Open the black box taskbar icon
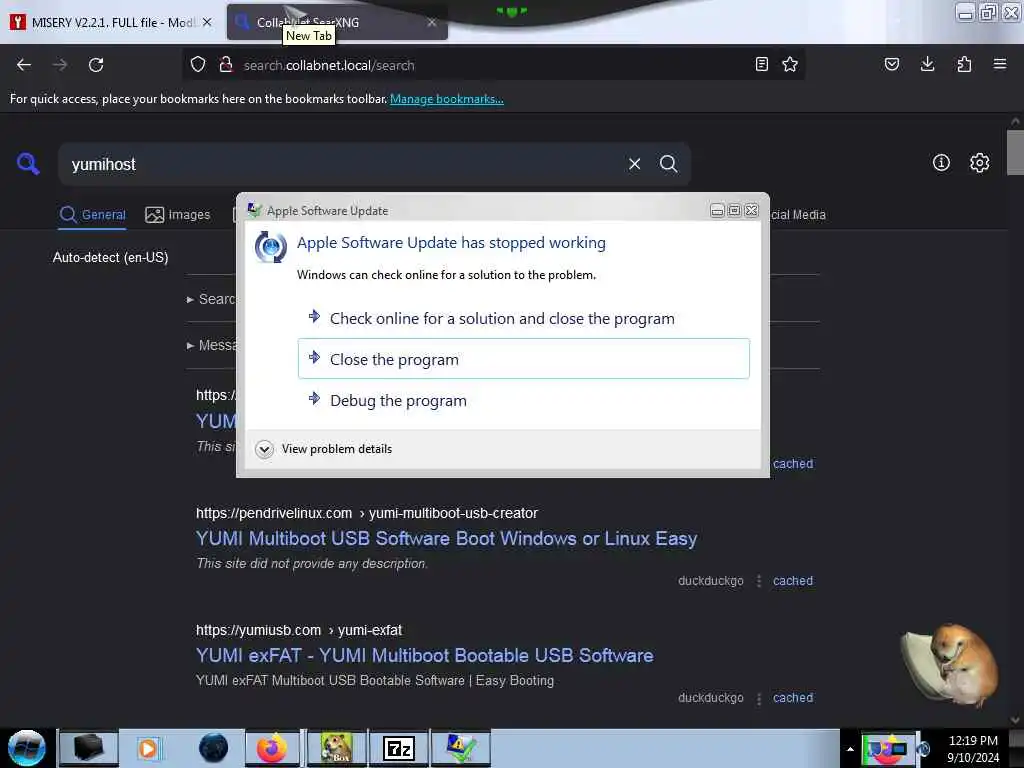 click(x=88, y=748)
